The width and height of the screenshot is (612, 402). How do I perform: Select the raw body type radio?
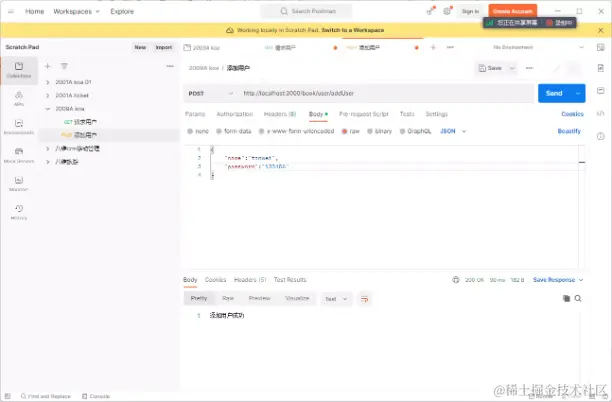[x=345, y=132]
